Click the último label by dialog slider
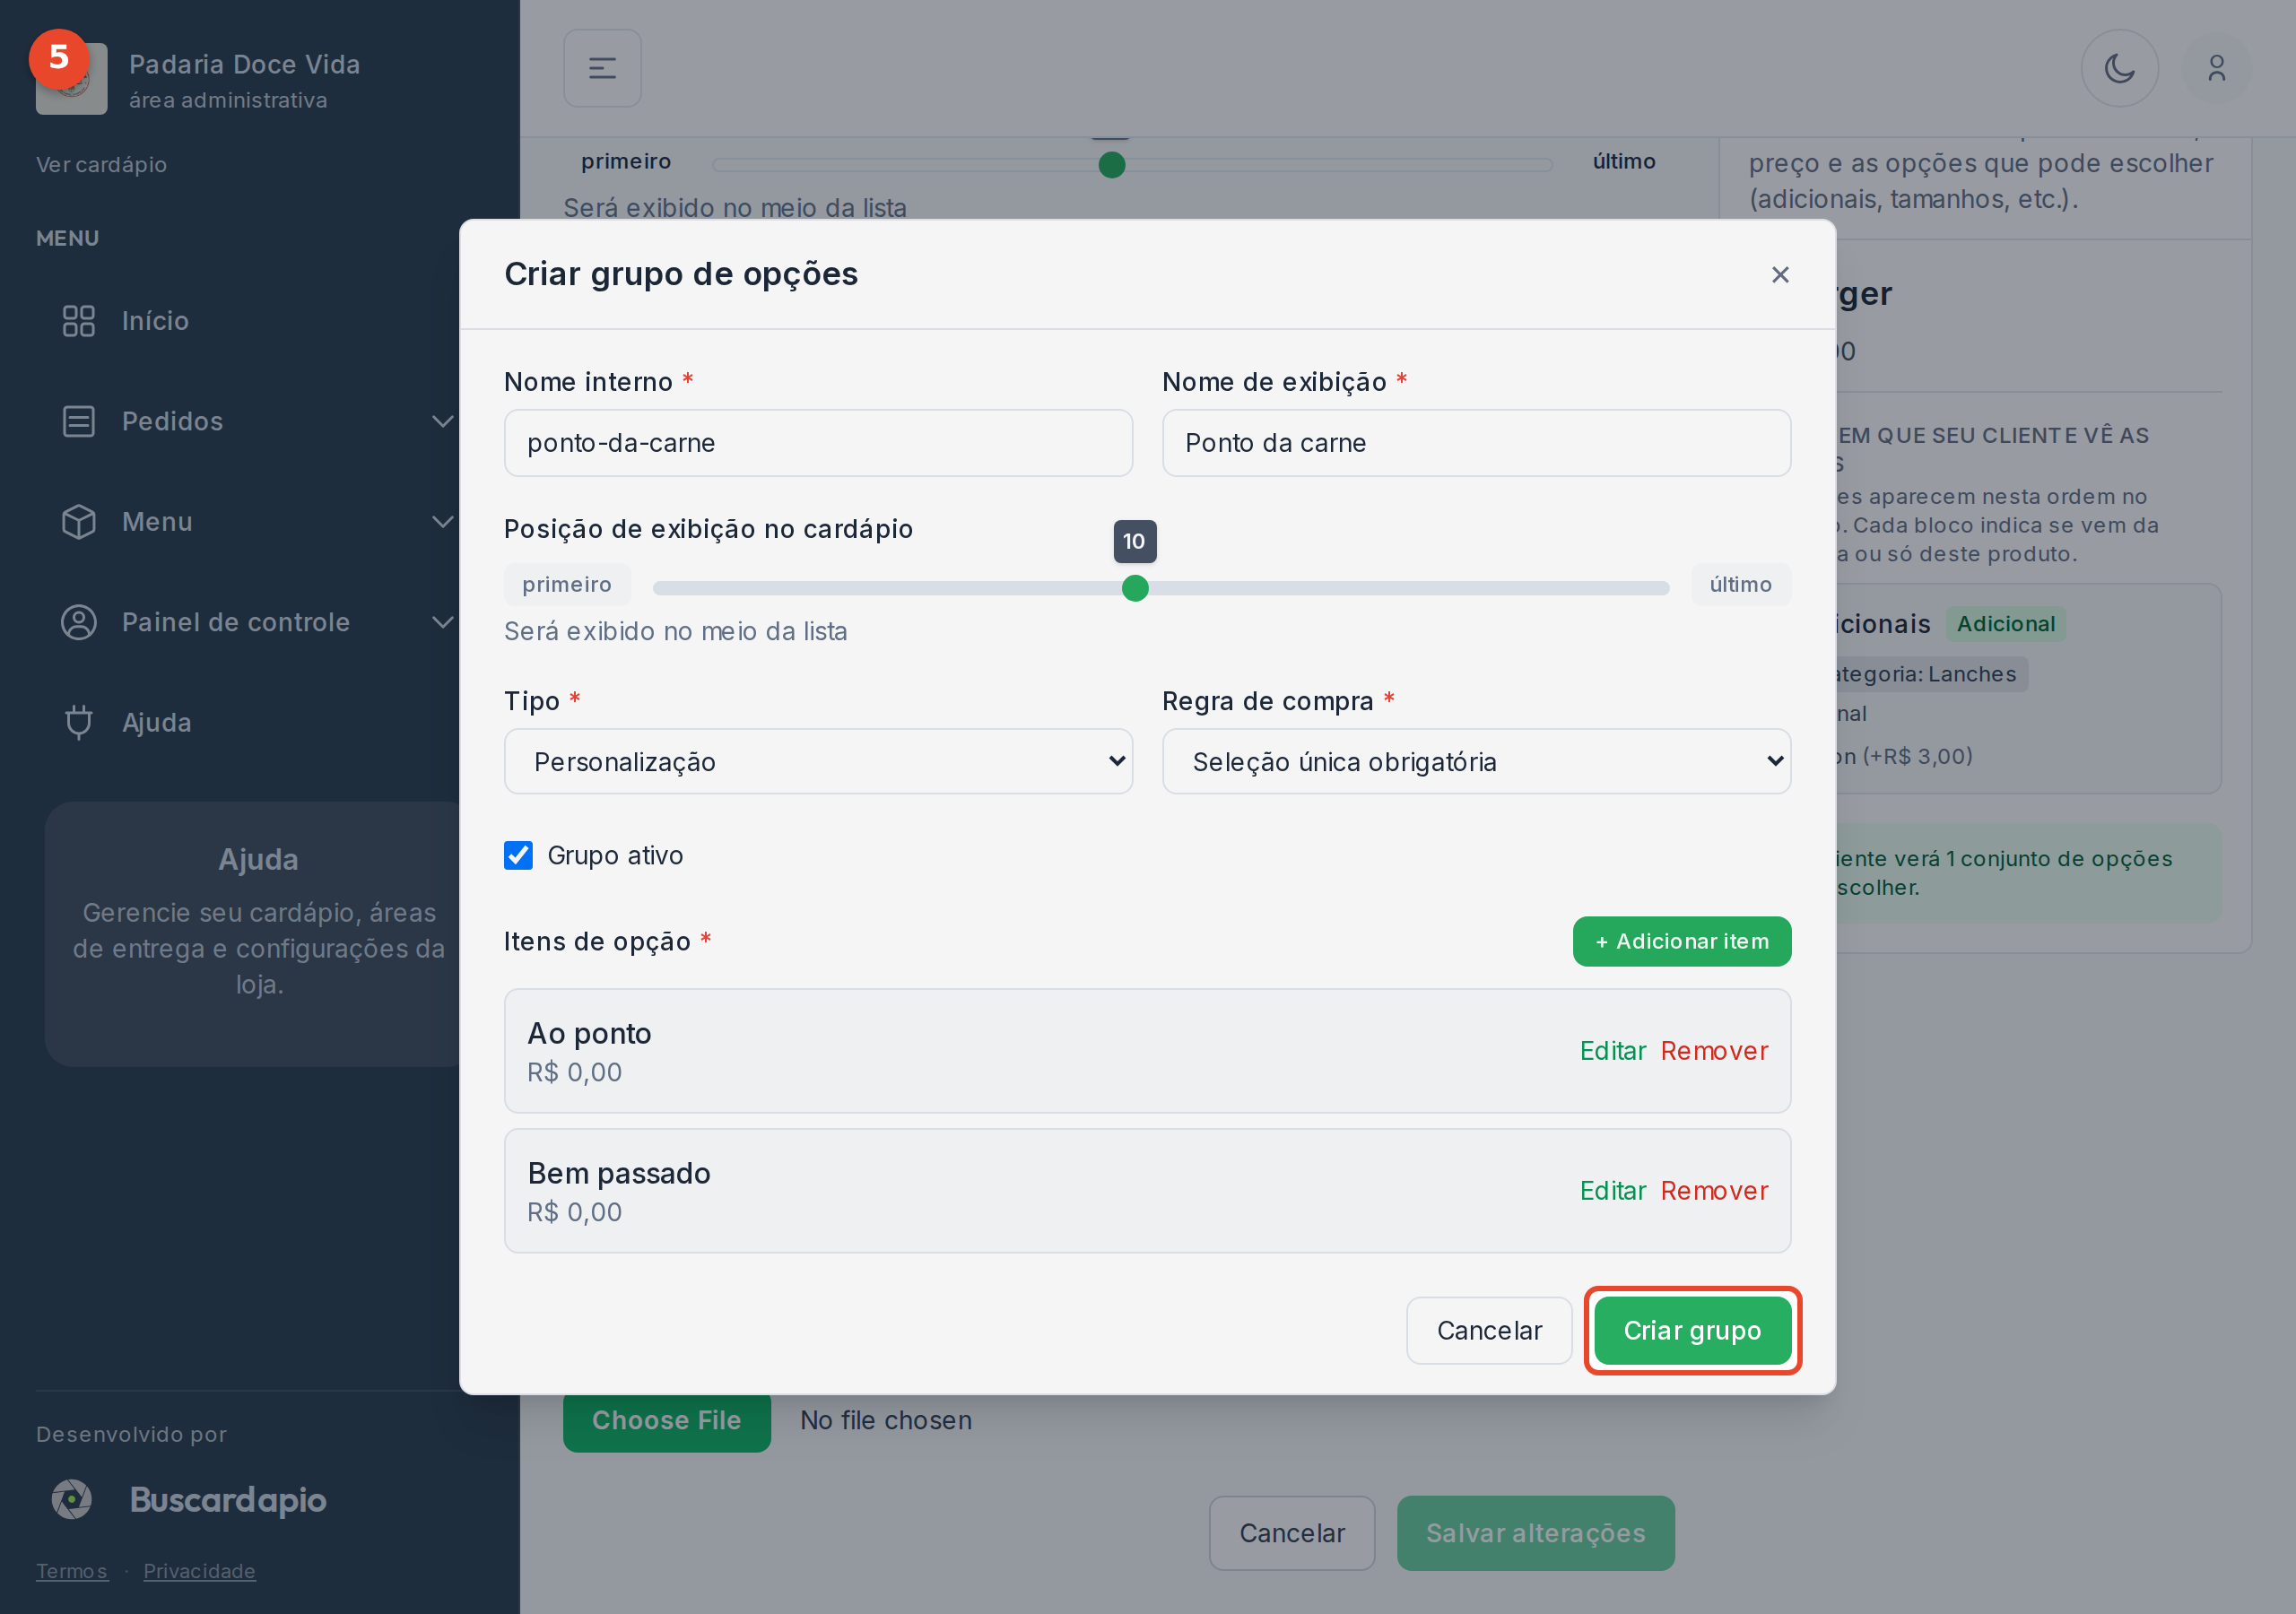 point(1741,585)
